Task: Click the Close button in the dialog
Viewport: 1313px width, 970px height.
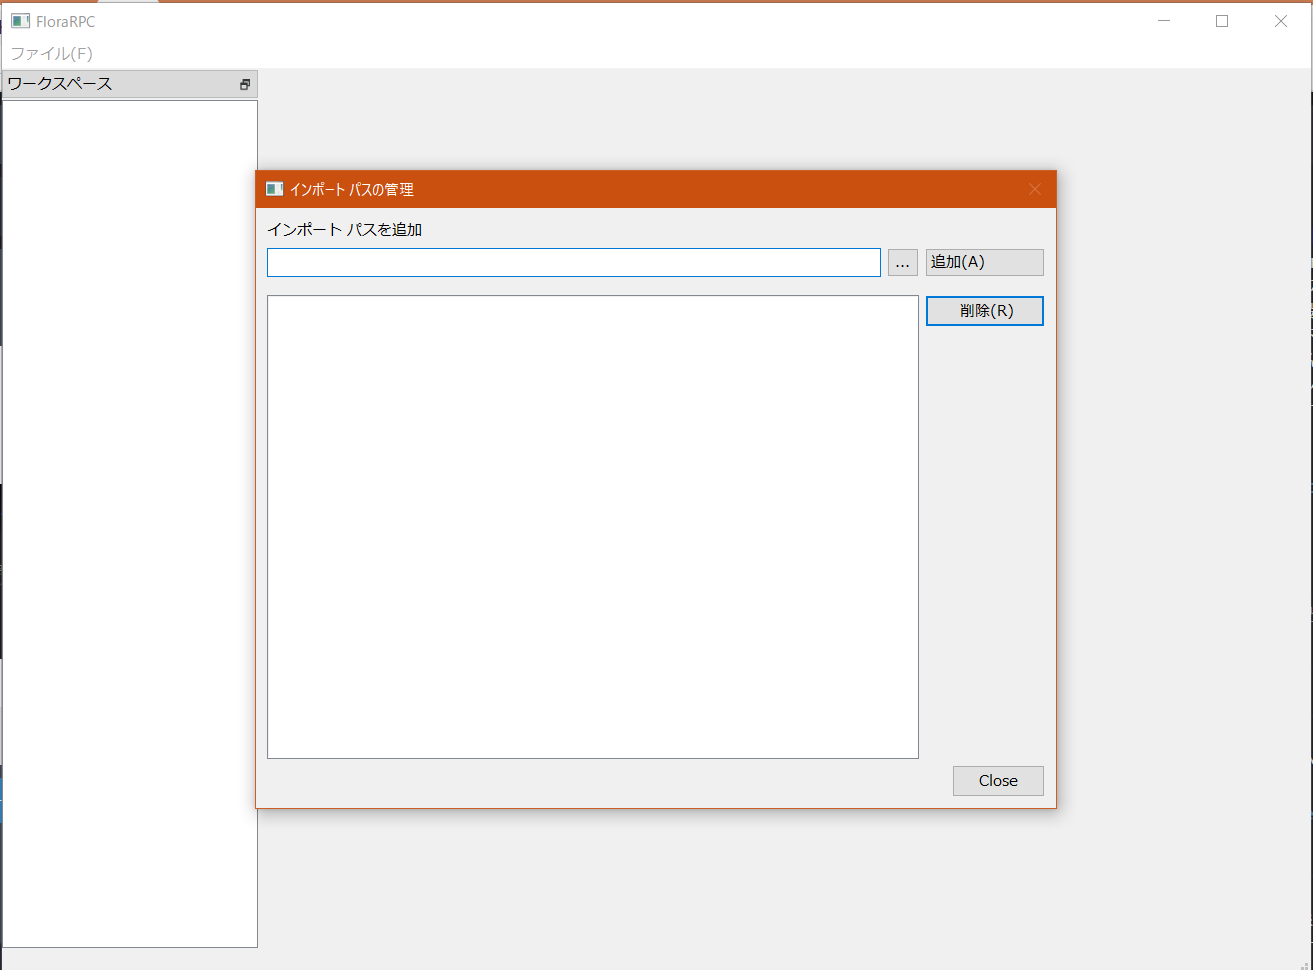Action: coord(997,781)
